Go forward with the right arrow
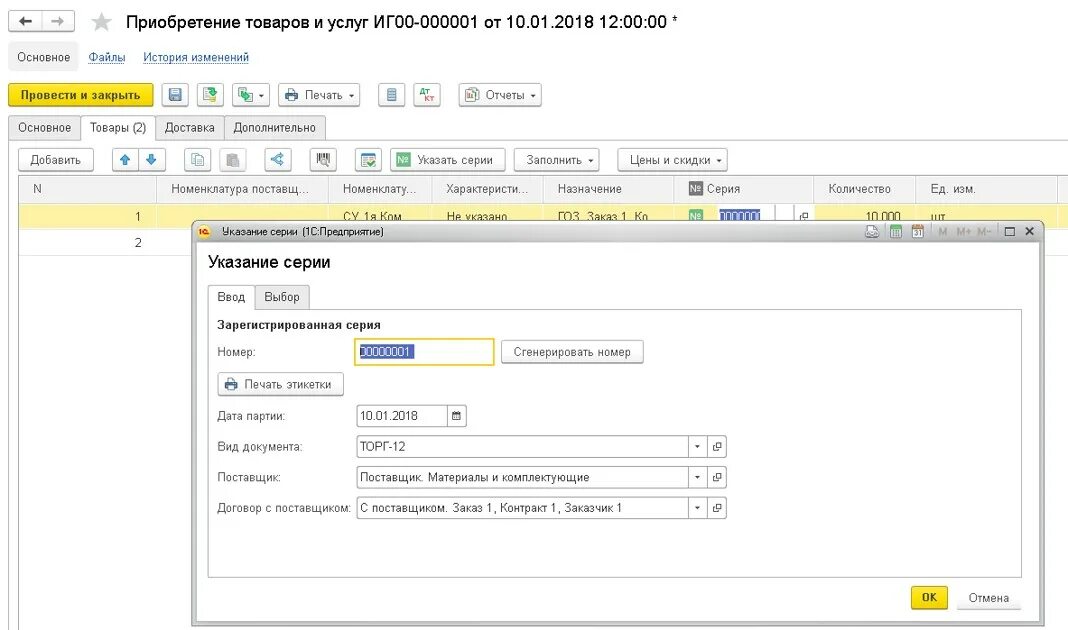Screen dimensions: 1068x630 58,22
